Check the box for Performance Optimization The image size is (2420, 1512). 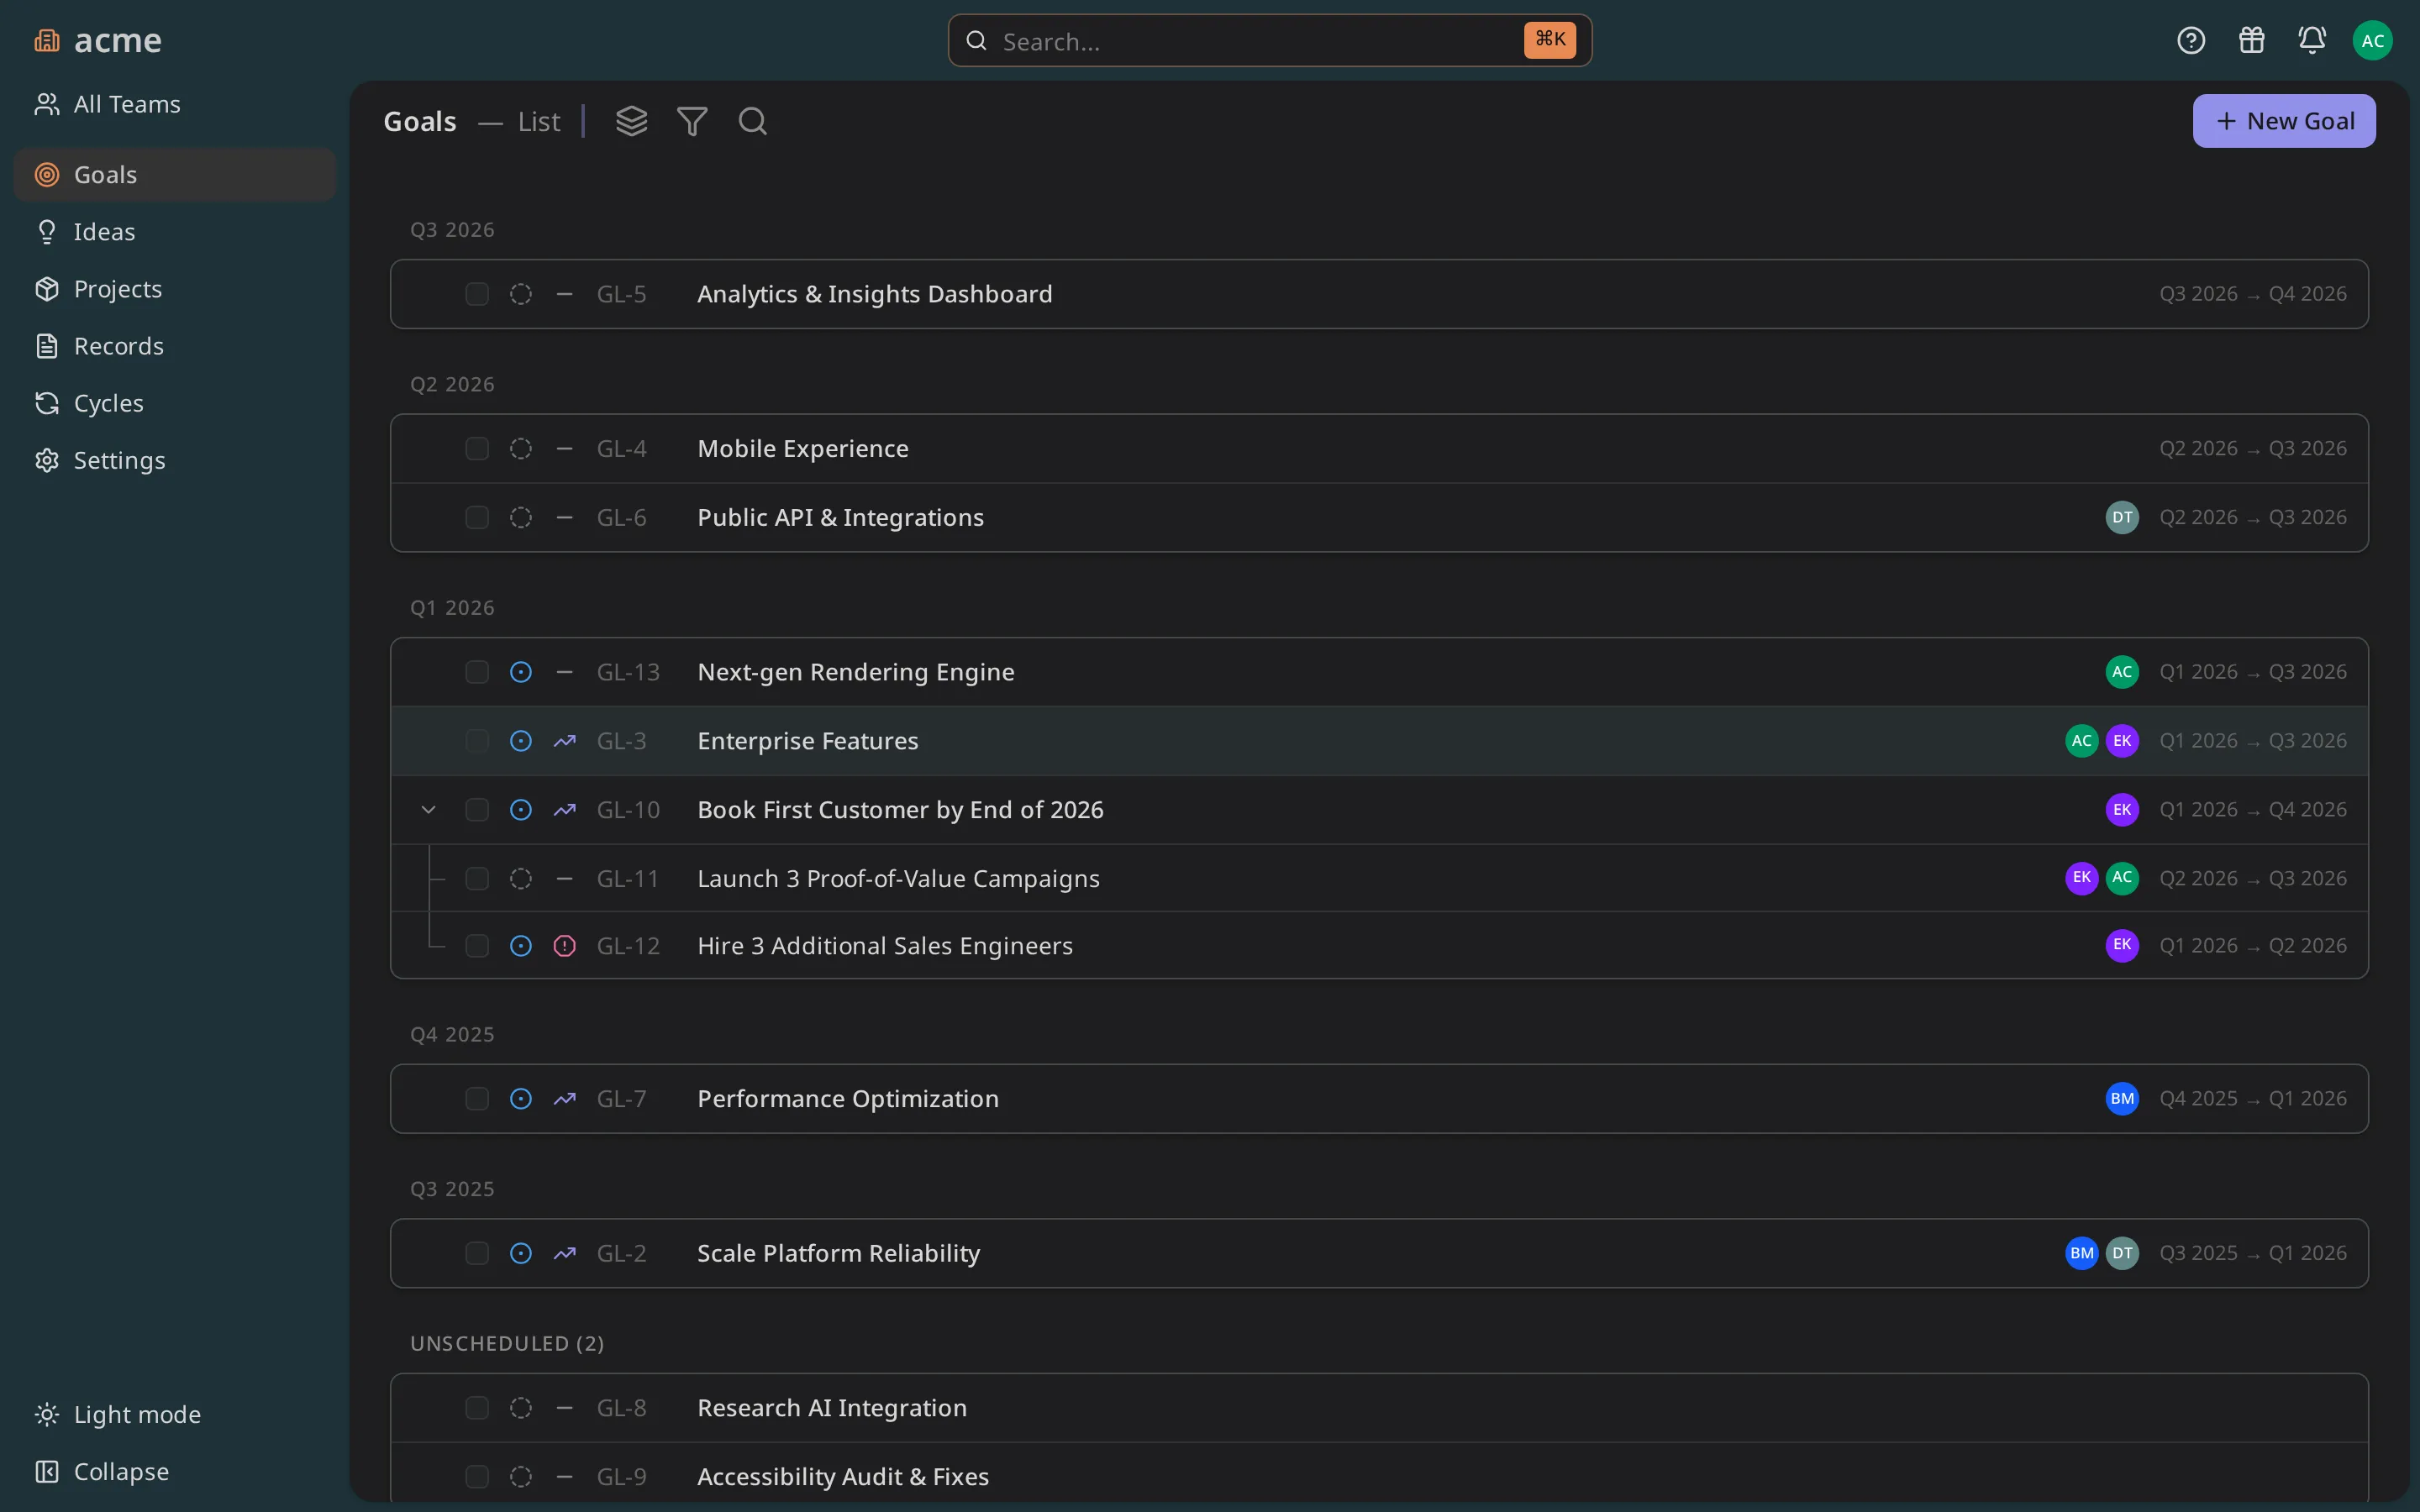(477, 1099)
